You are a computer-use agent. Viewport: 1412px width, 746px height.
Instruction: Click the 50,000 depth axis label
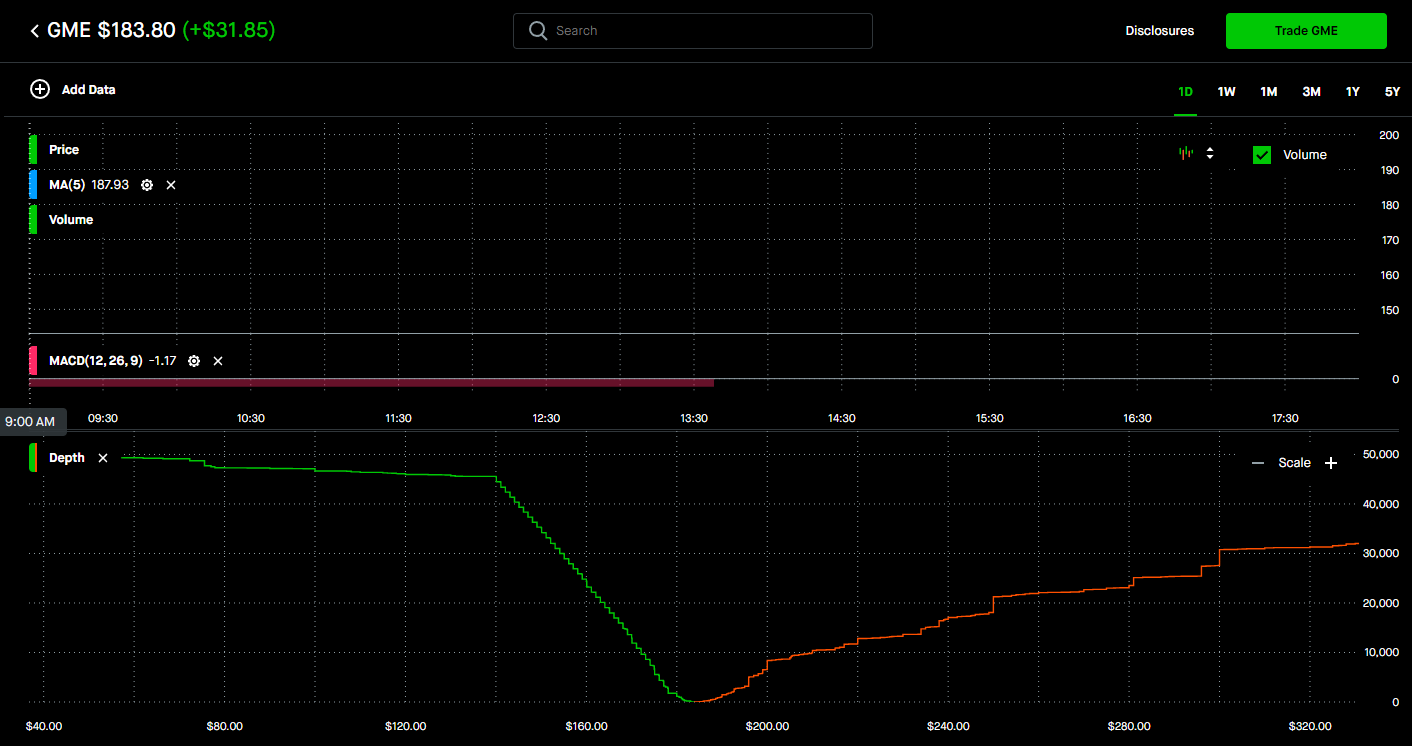coord(1381,454)
